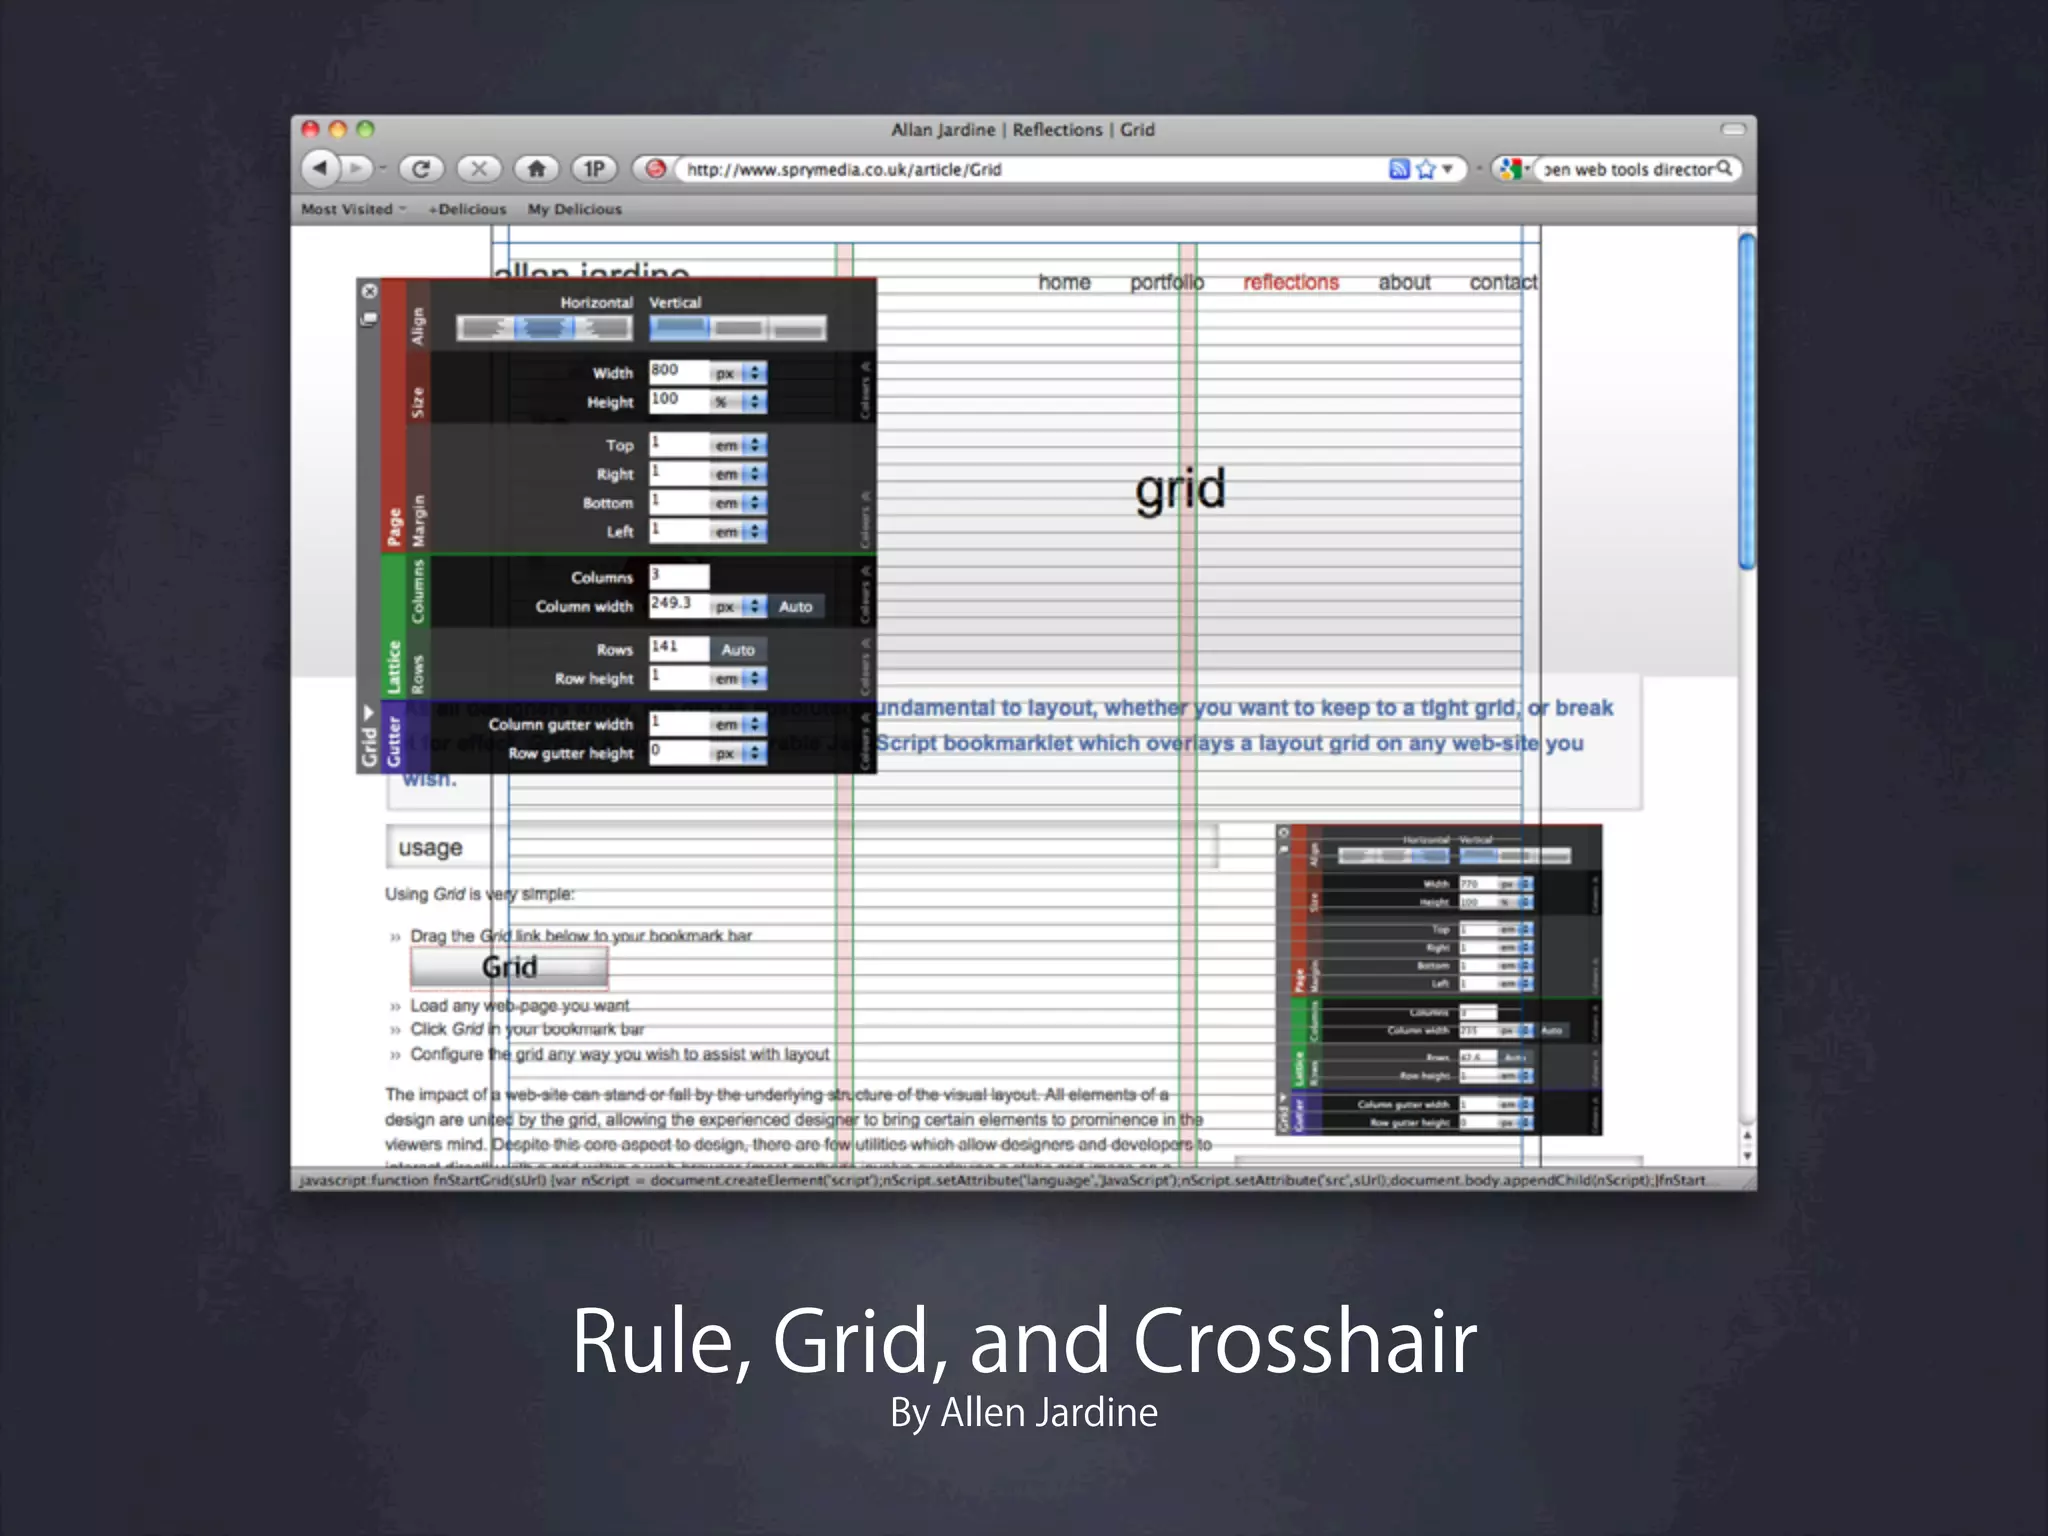Click the Rows field showing 141
The height and width of the screenshot is (1536, 2048).
point(679,649)
